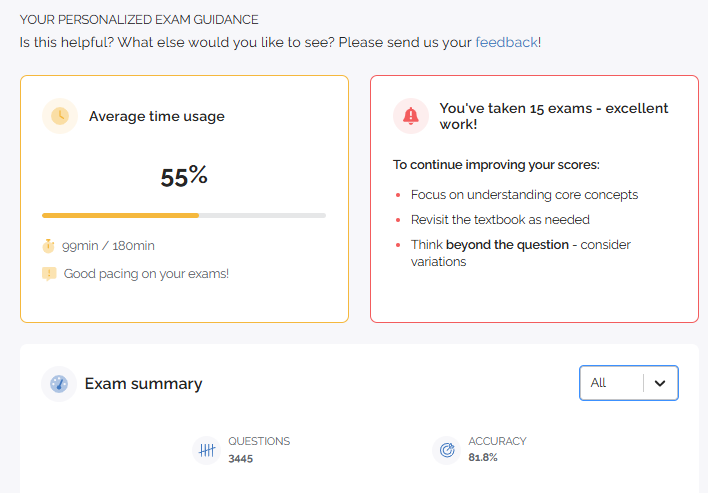Click the 3445 questions count

pos(241,458)
